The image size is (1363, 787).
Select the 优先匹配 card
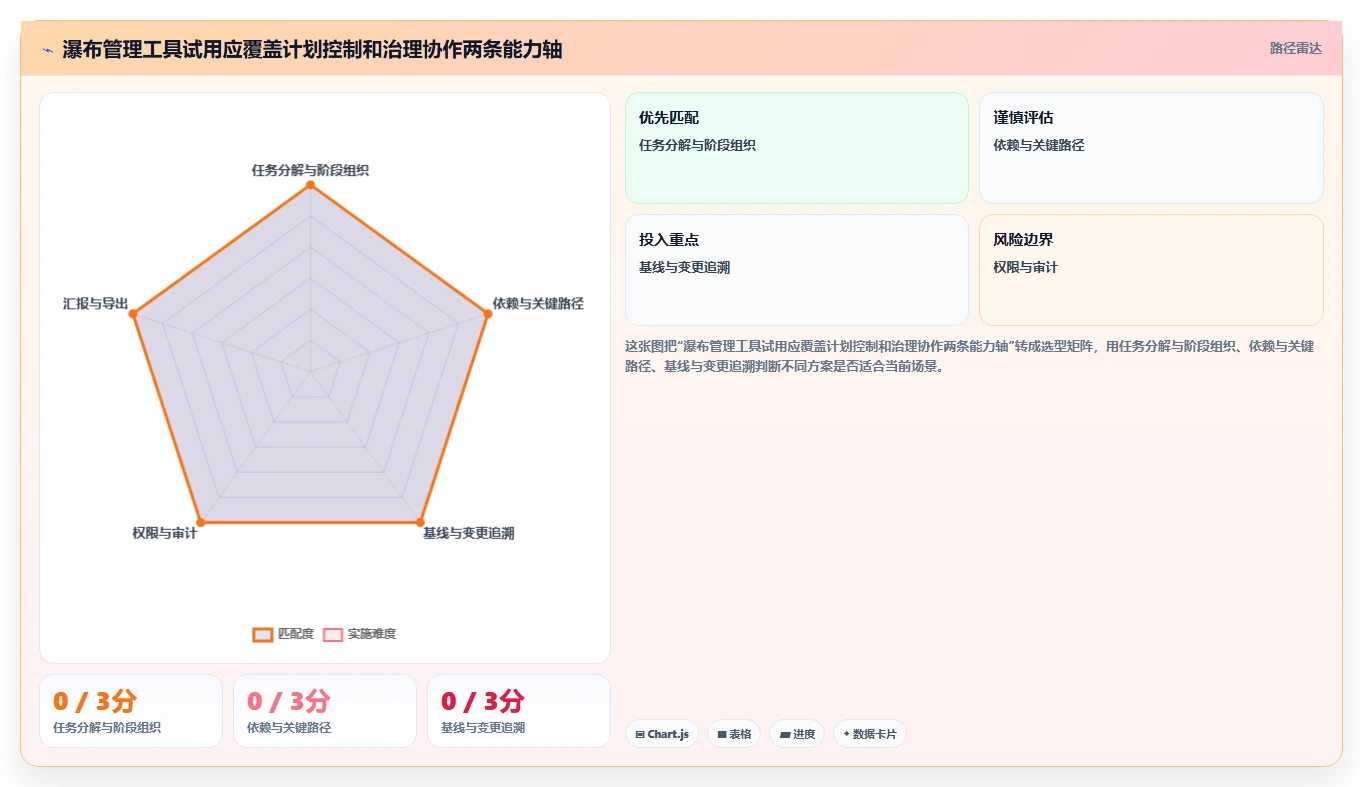coord(797,148)
